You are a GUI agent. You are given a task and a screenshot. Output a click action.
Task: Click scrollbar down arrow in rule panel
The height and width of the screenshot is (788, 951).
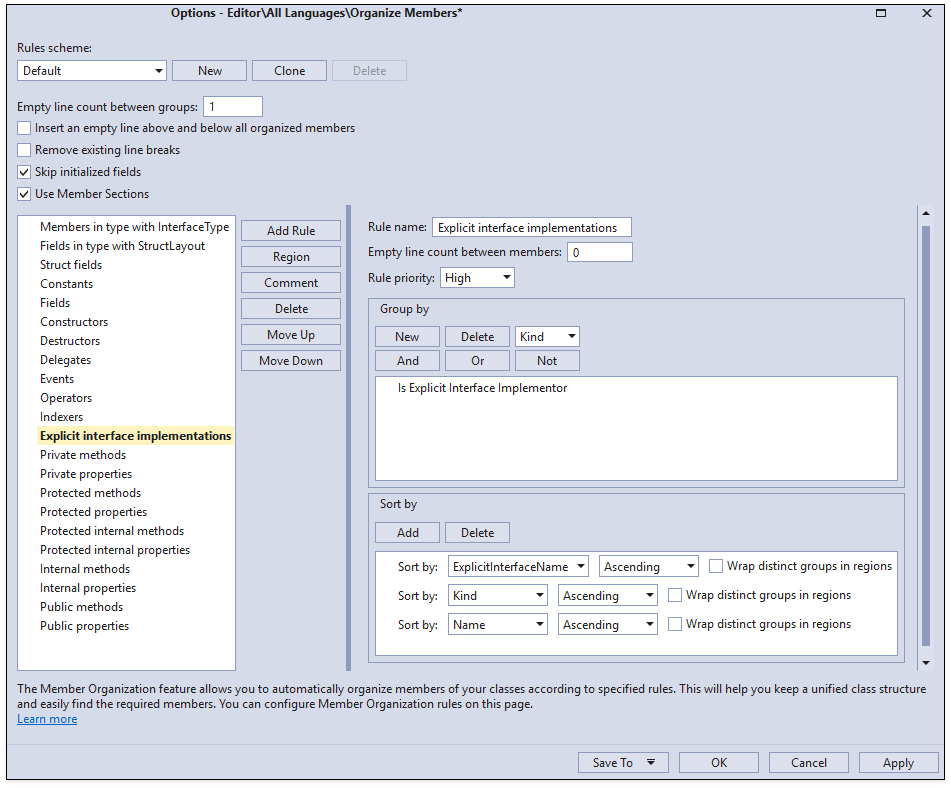click(x=925, y=662)
